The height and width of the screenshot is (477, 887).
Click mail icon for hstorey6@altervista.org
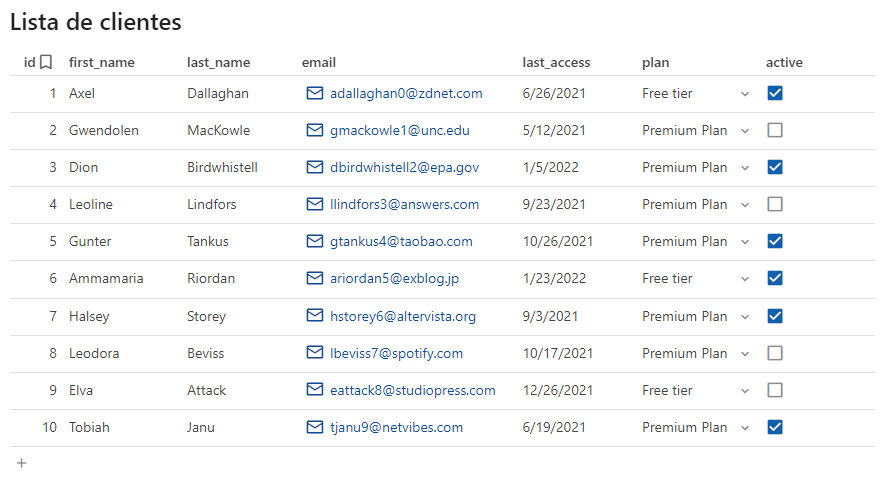(315, 316)
